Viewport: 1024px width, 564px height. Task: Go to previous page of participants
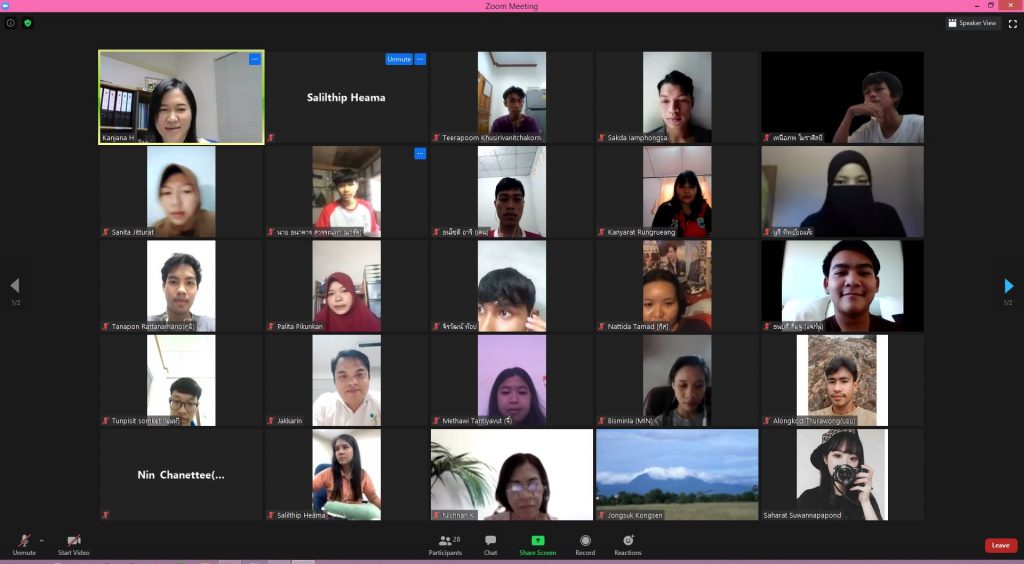(14, 286)
